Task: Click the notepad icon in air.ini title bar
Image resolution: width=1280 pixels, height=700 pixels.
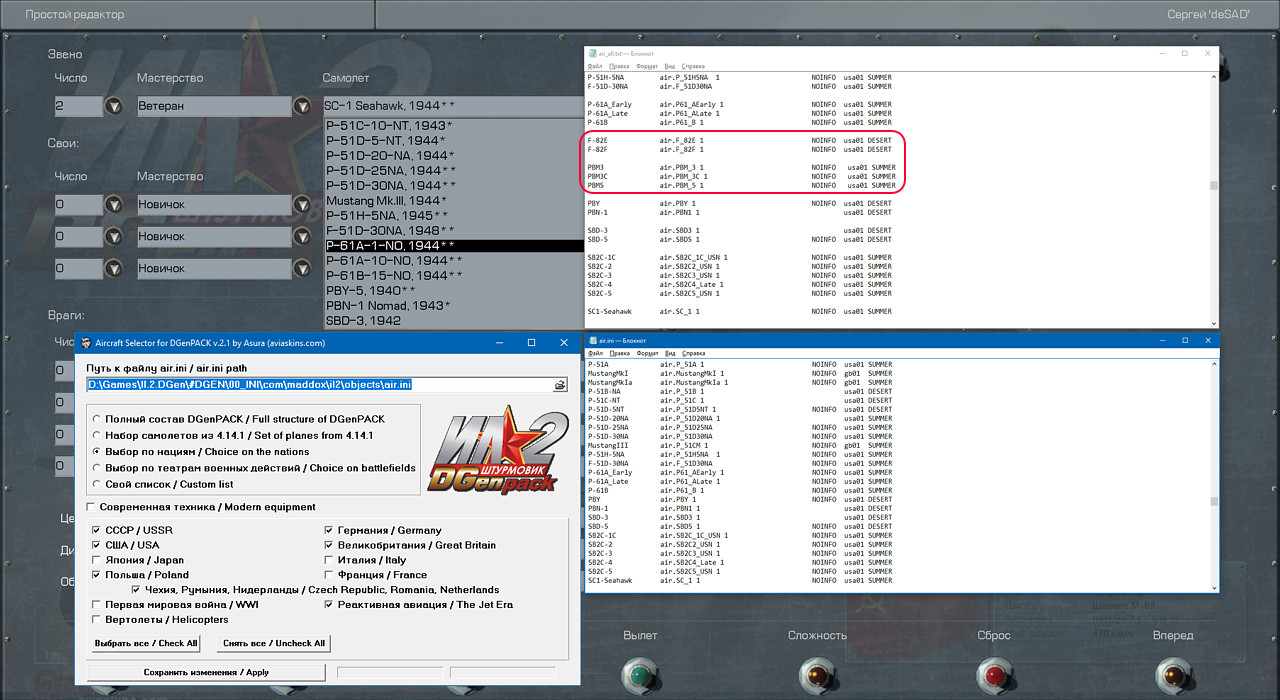Action: pyautogui.click(x=592, y=340)
